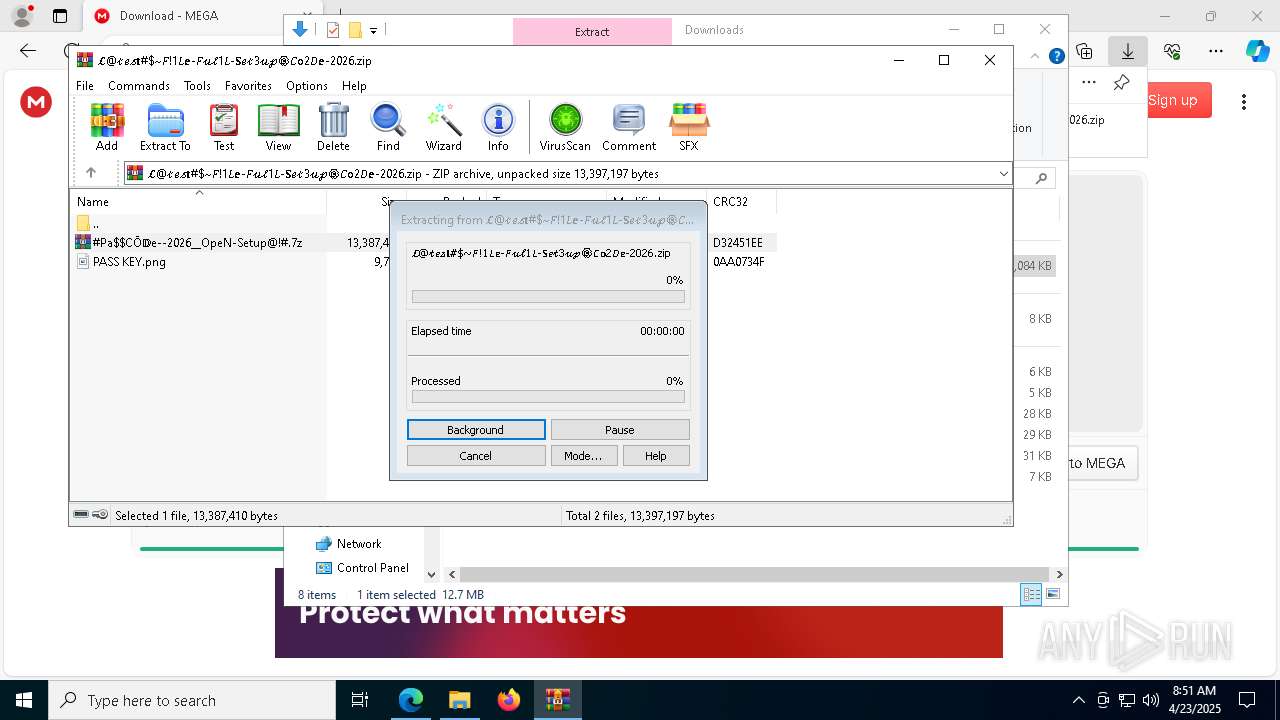1280x720 pixels.
Task: Open File Explorer from the taskbar
Action: coord(459,700)
